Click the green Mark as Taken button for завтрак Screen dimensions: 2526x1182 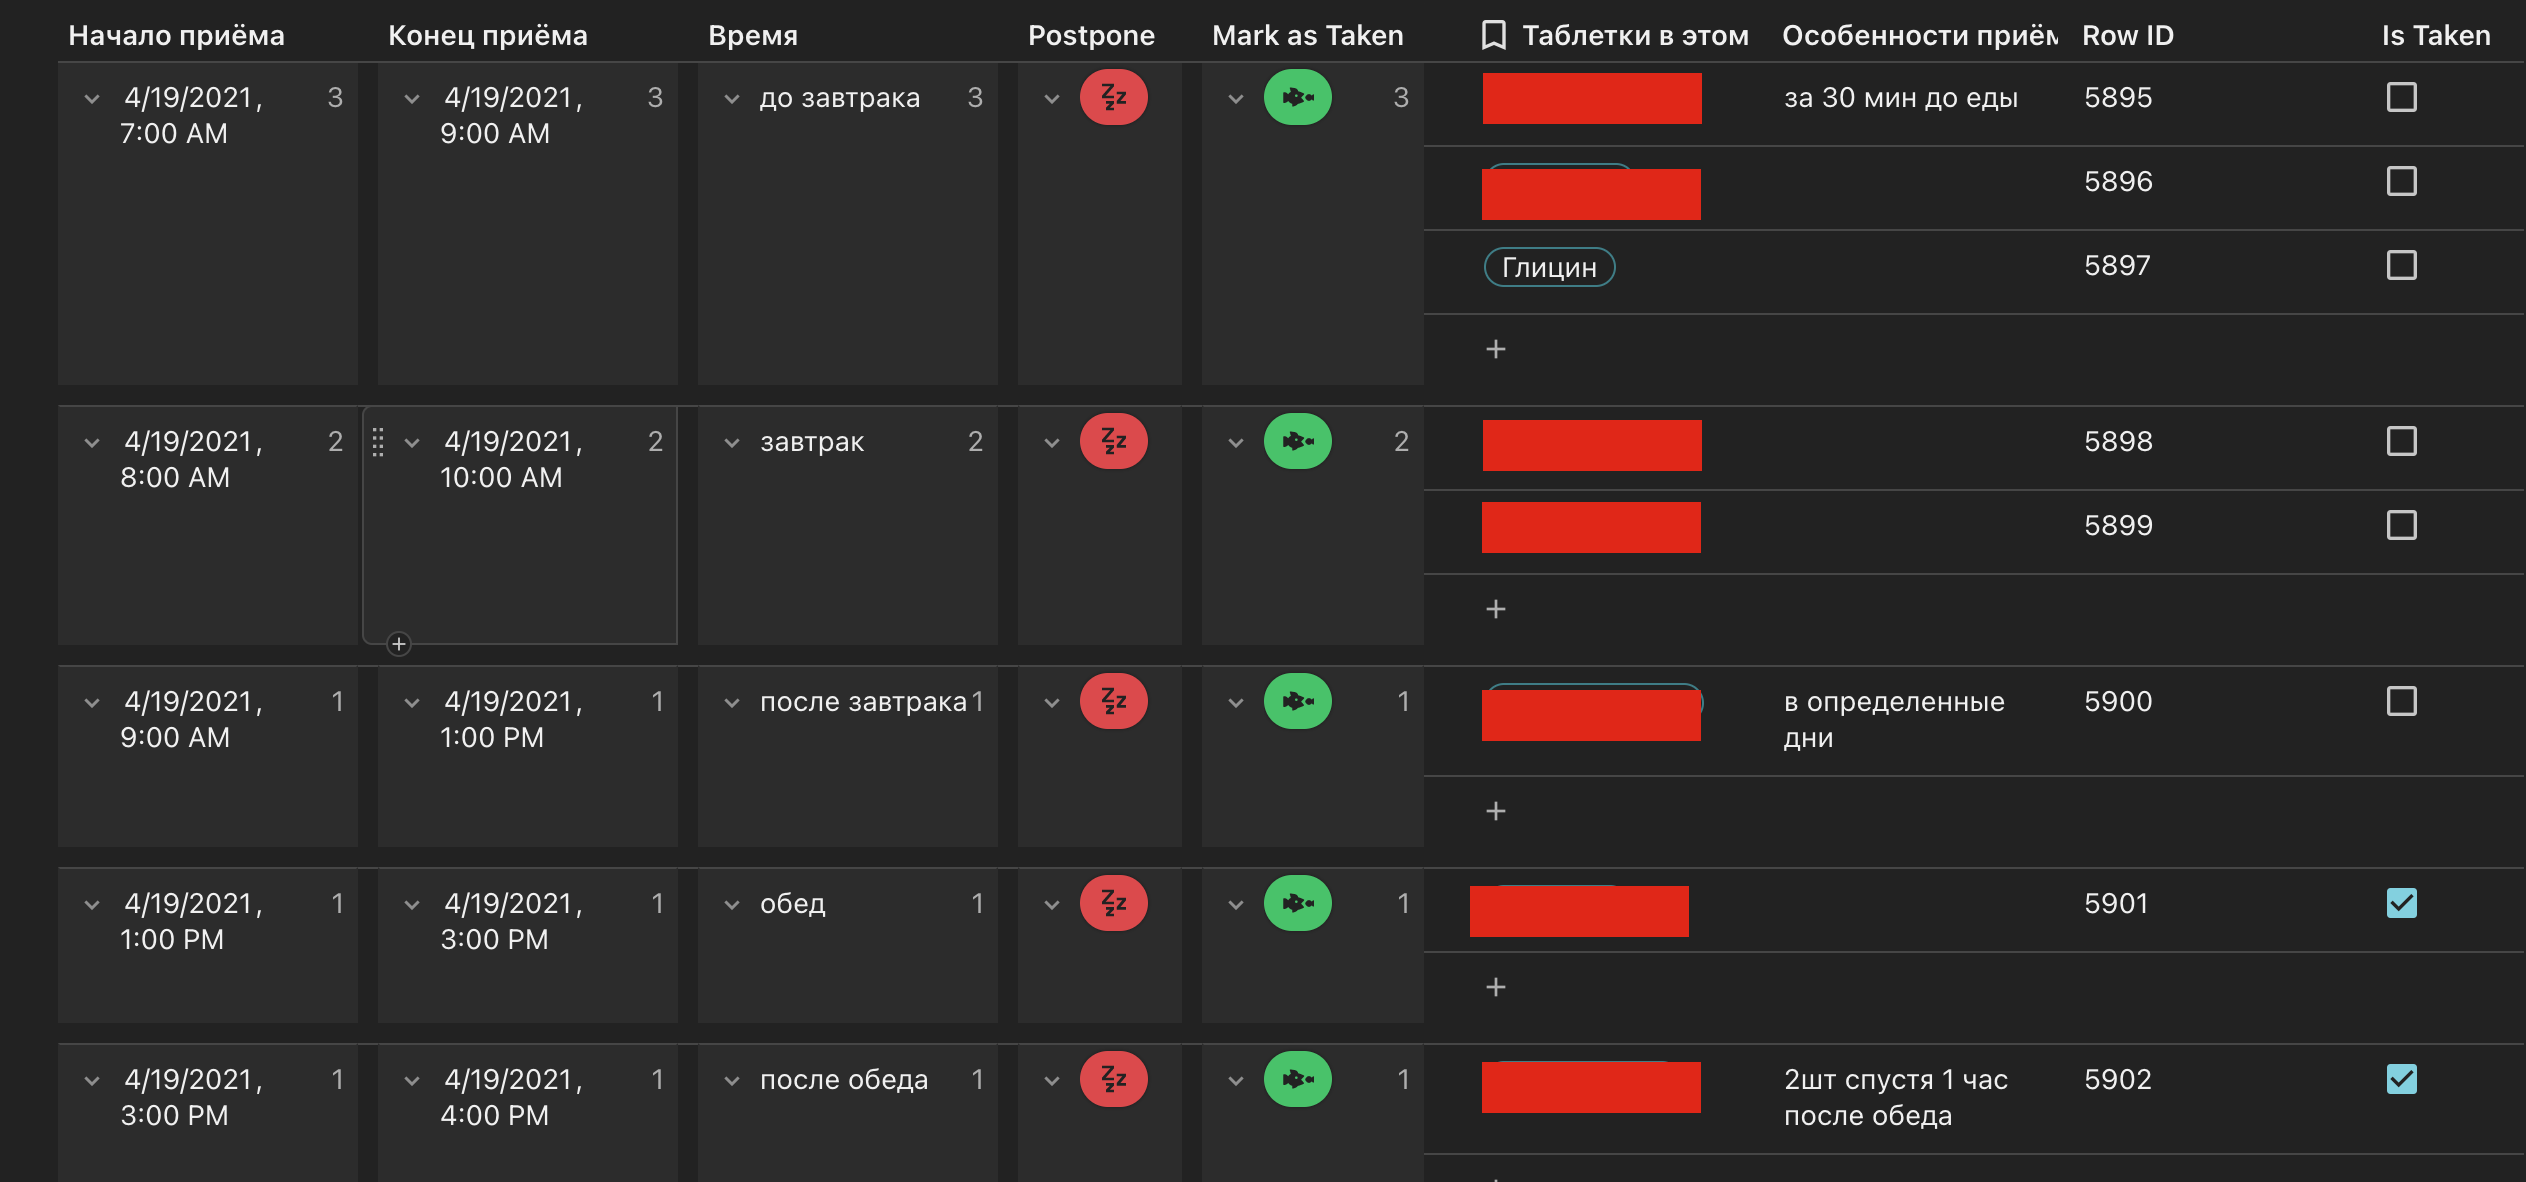point(1297,441)
